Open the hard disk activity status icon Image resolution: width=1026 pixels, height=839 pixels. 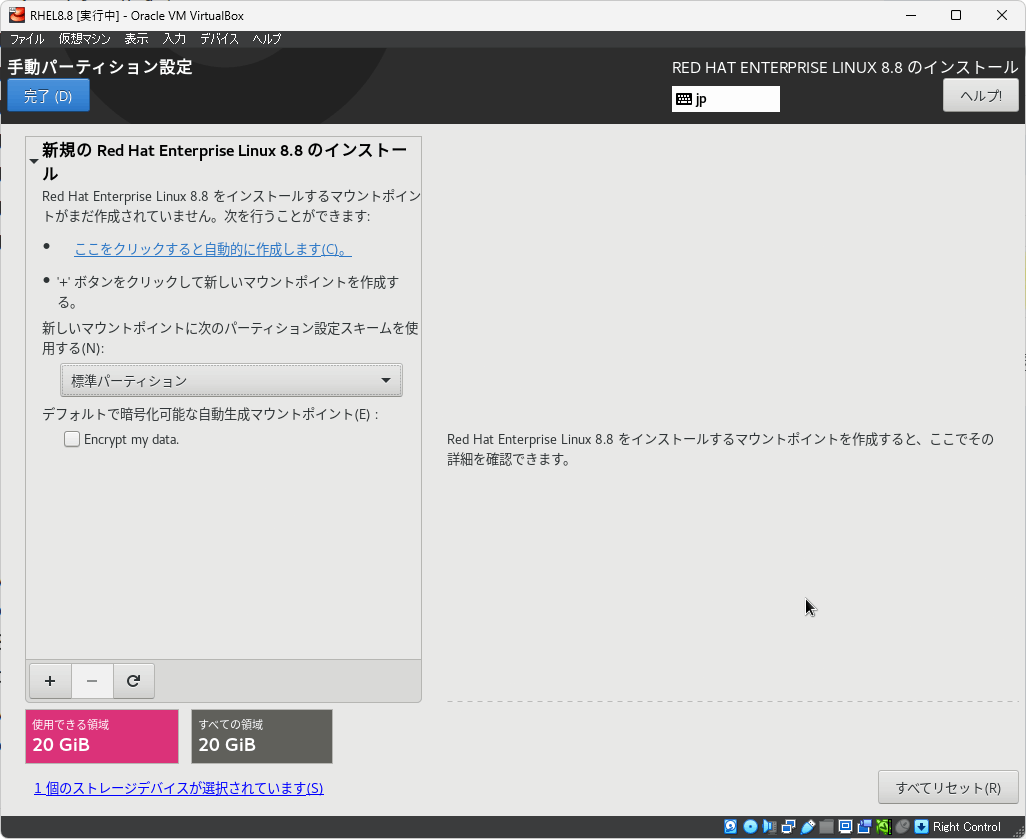coord(730,827)
